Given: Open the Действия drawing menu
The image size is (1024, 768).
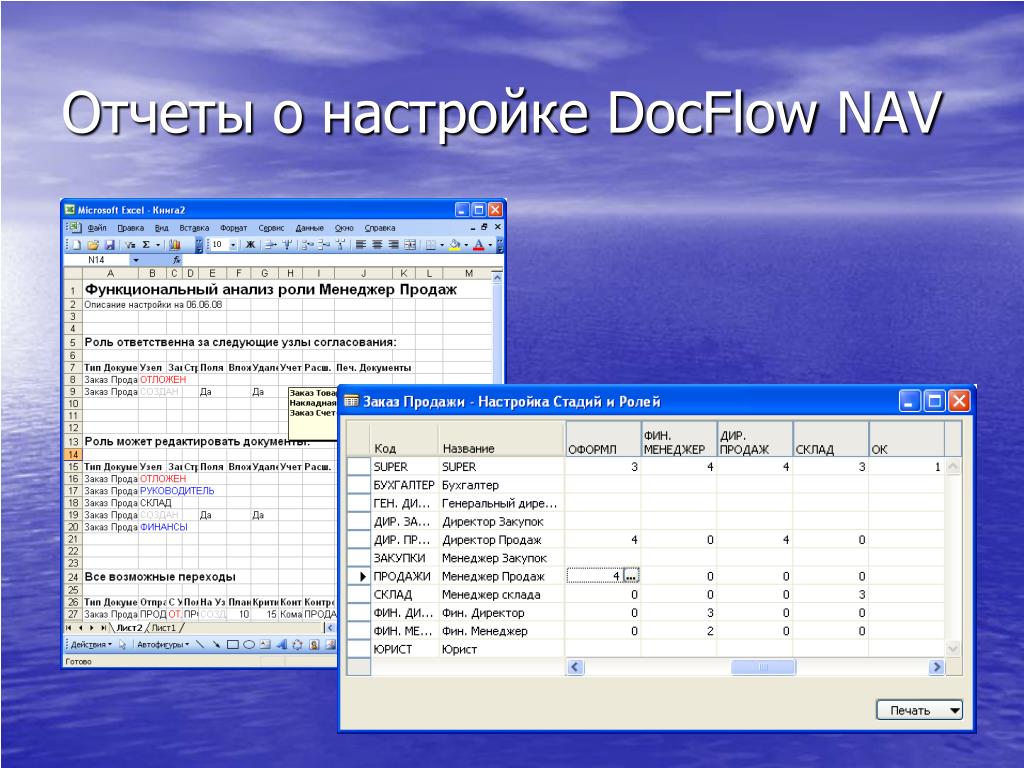Looking at the screenshot, I should [91, 645].
